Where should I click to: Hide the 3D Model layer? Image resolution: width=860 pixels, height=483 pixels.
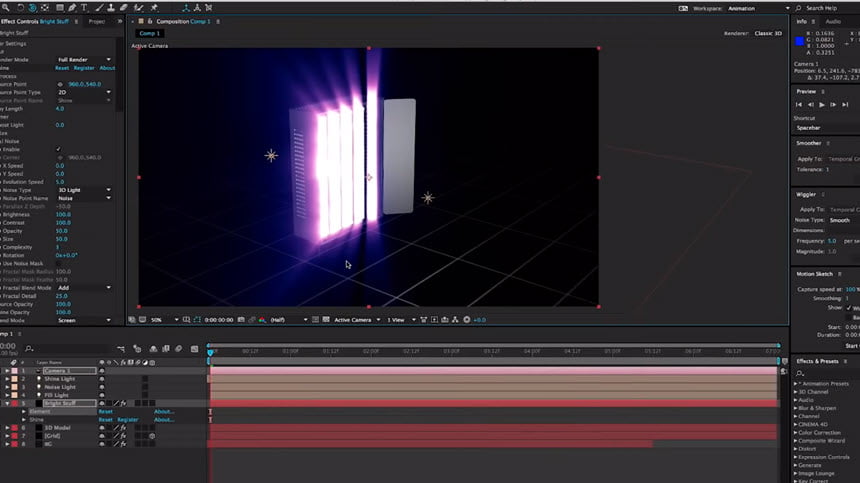pos(101,428)
